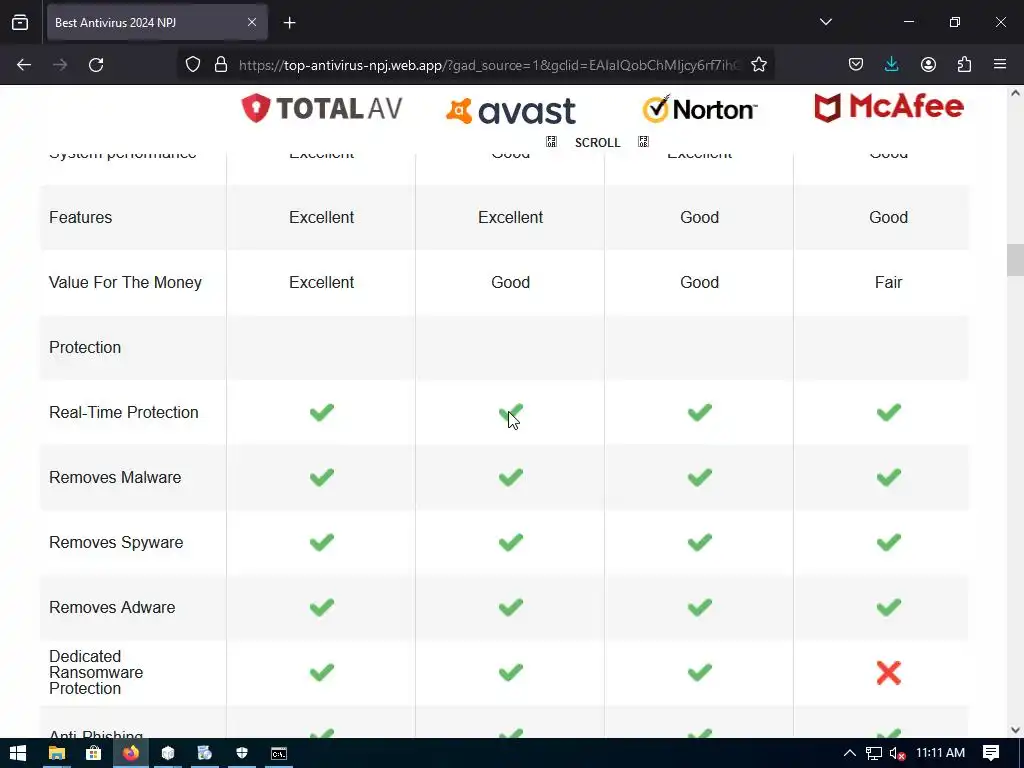Click the Removes Spyware label

[x=116, y=543]
